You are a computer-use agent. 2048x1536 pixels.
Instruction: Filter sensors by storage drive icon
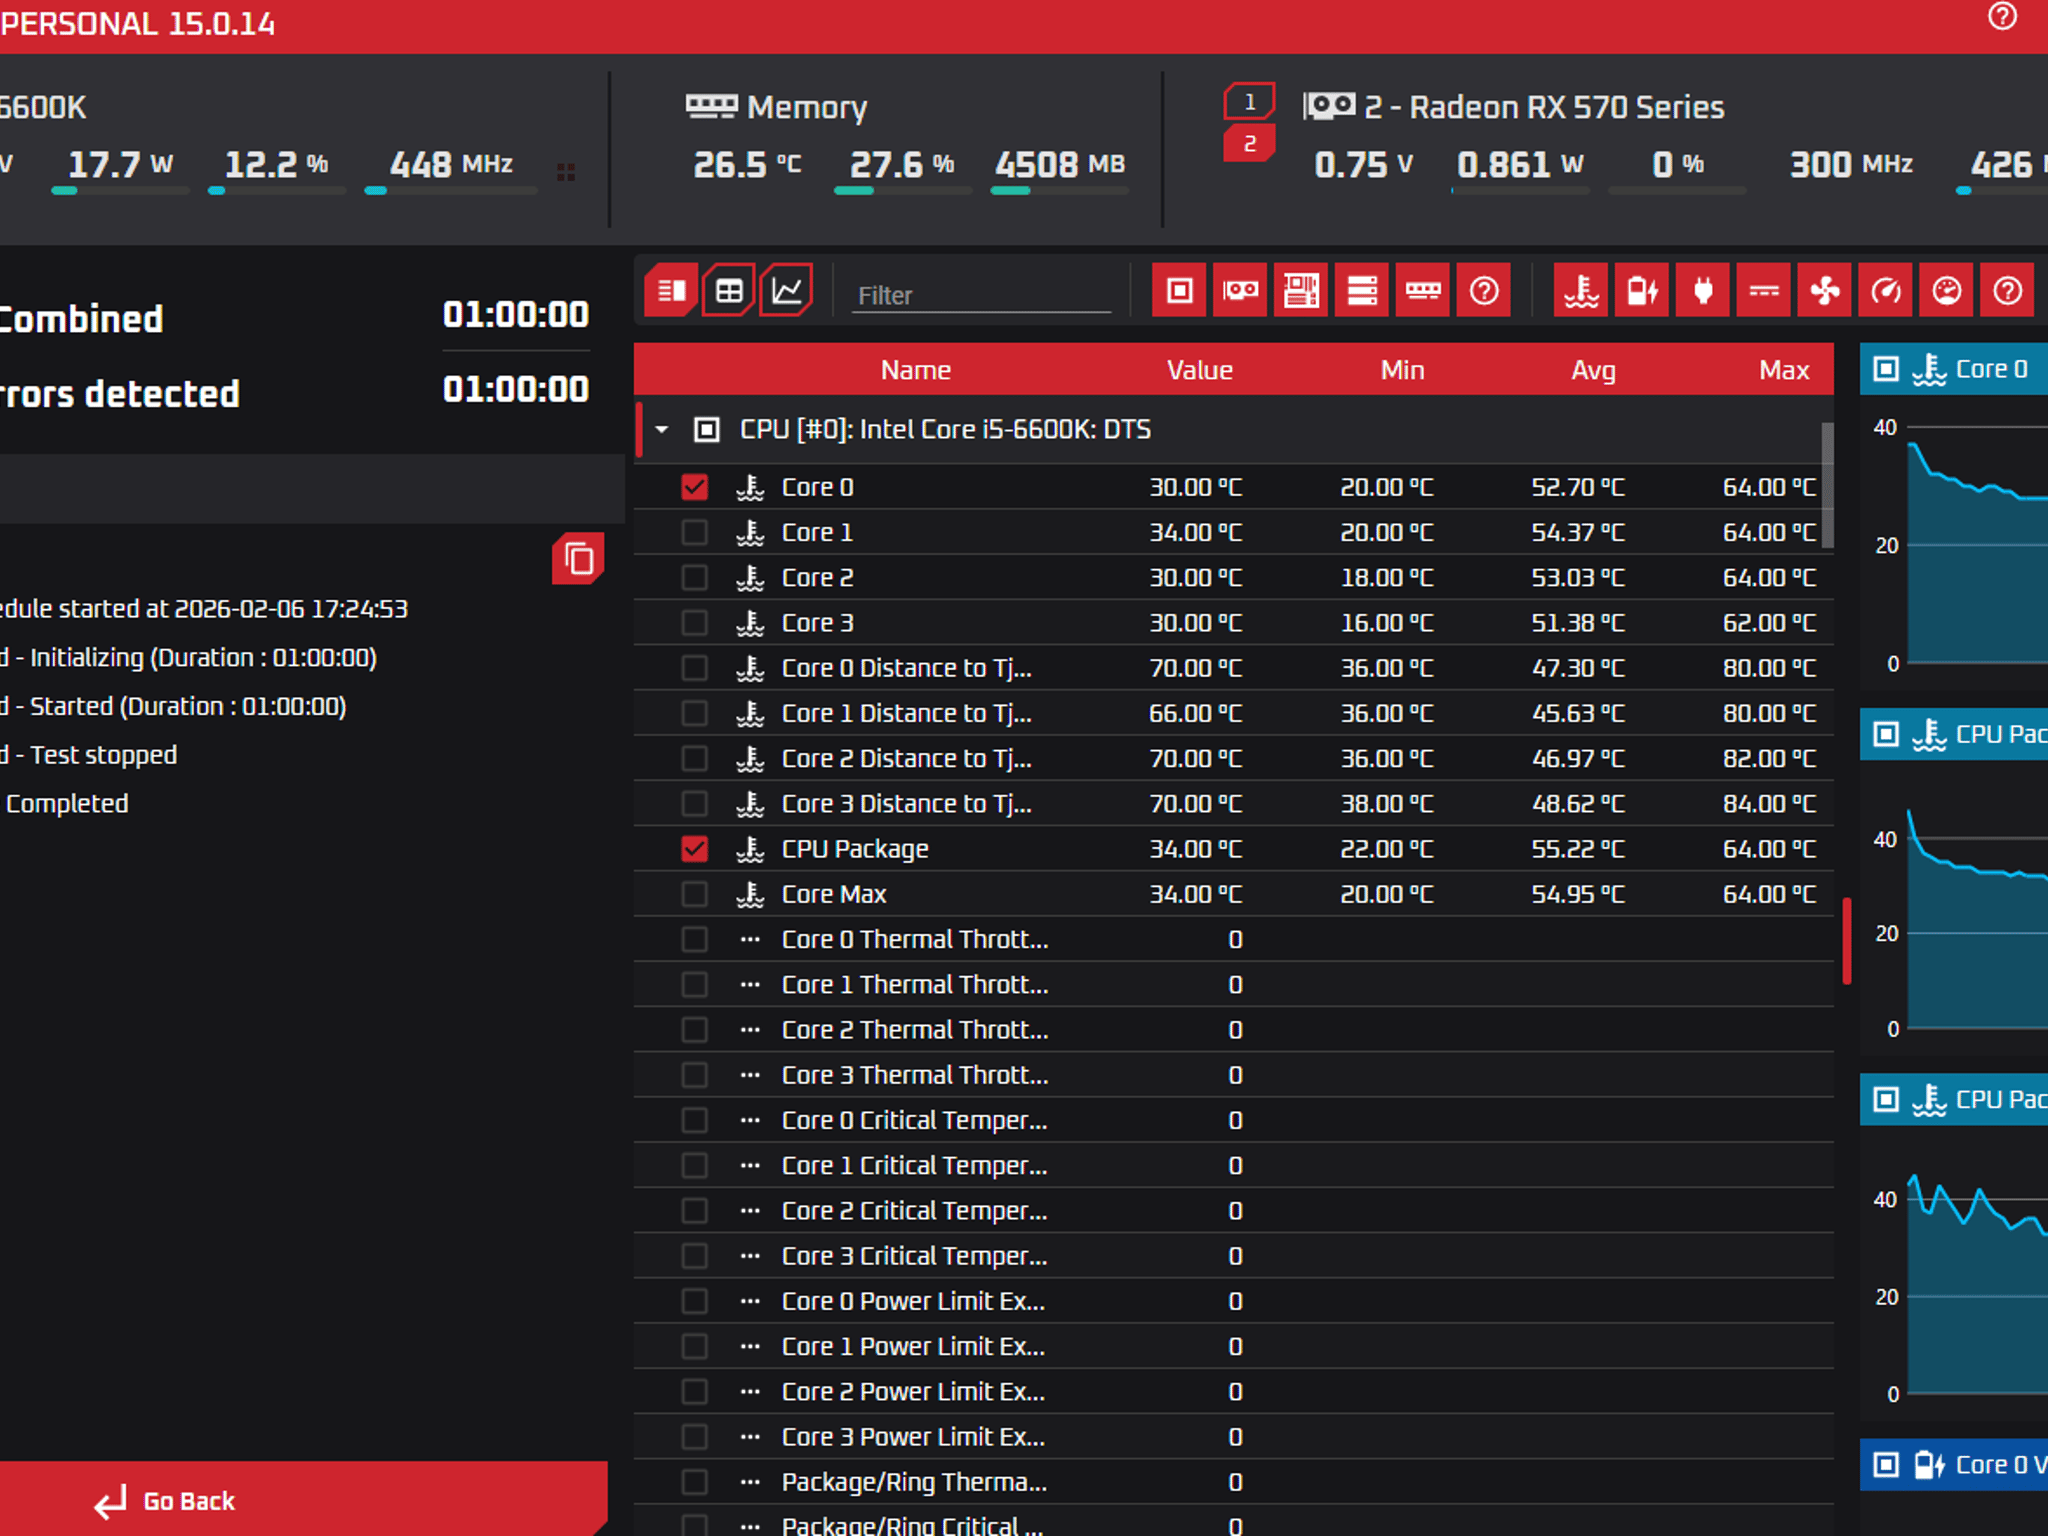click(1362, 291)
